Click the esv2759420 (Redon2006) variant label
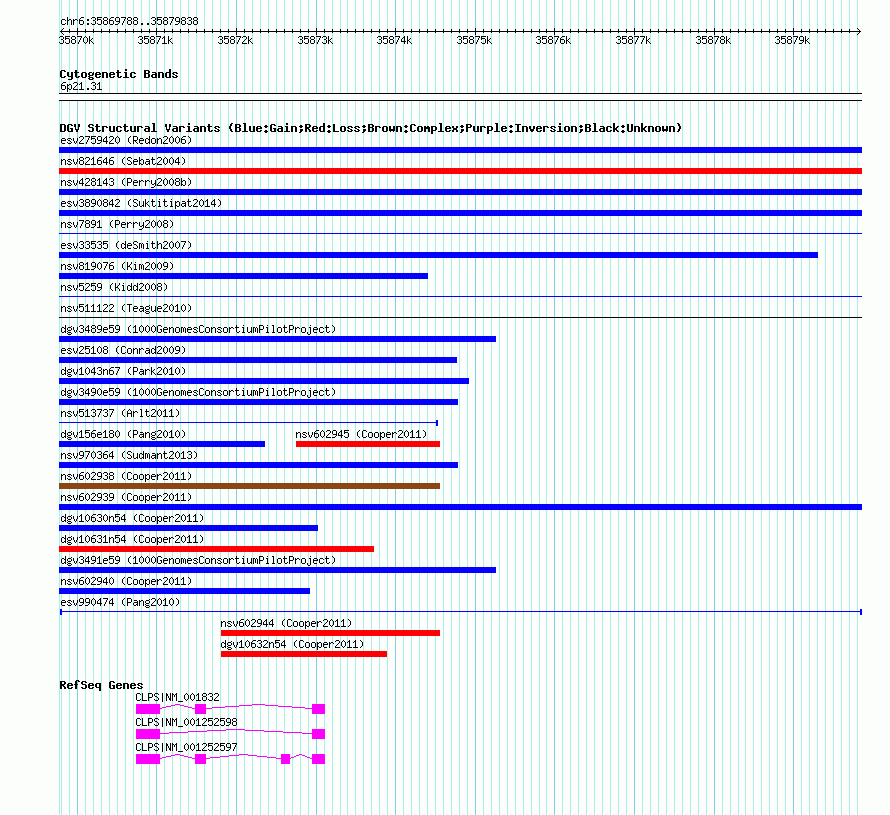This screenshot has height=815, width=890. [126, 140]
